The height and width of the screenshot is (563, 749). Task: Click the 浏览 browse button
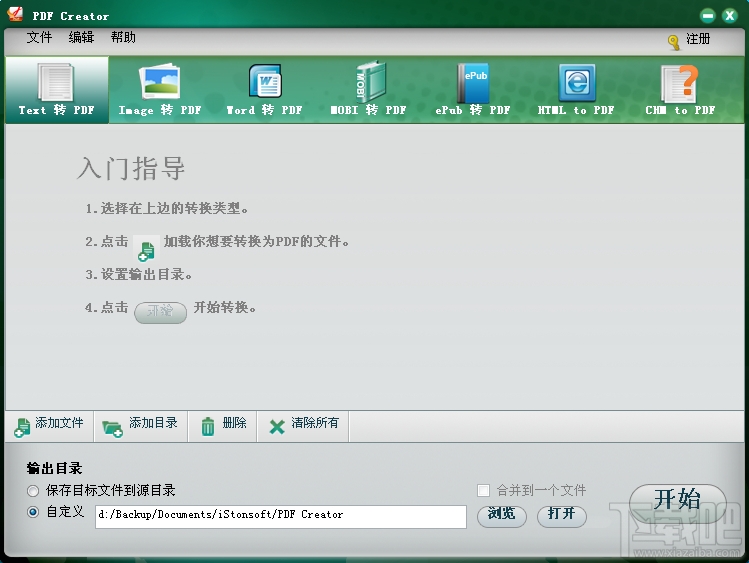click(x=502, y=516)
